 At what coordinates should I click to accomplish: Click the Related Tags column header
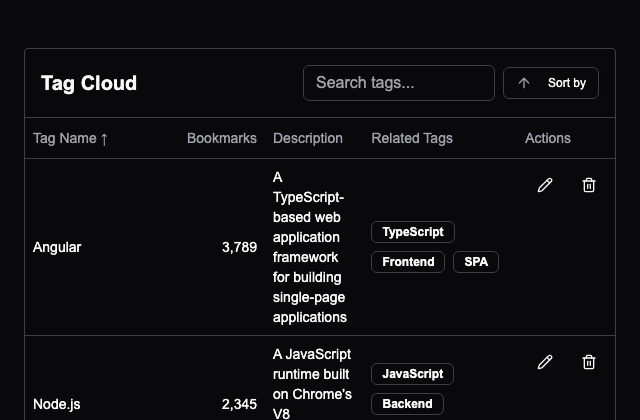[412, 138]
